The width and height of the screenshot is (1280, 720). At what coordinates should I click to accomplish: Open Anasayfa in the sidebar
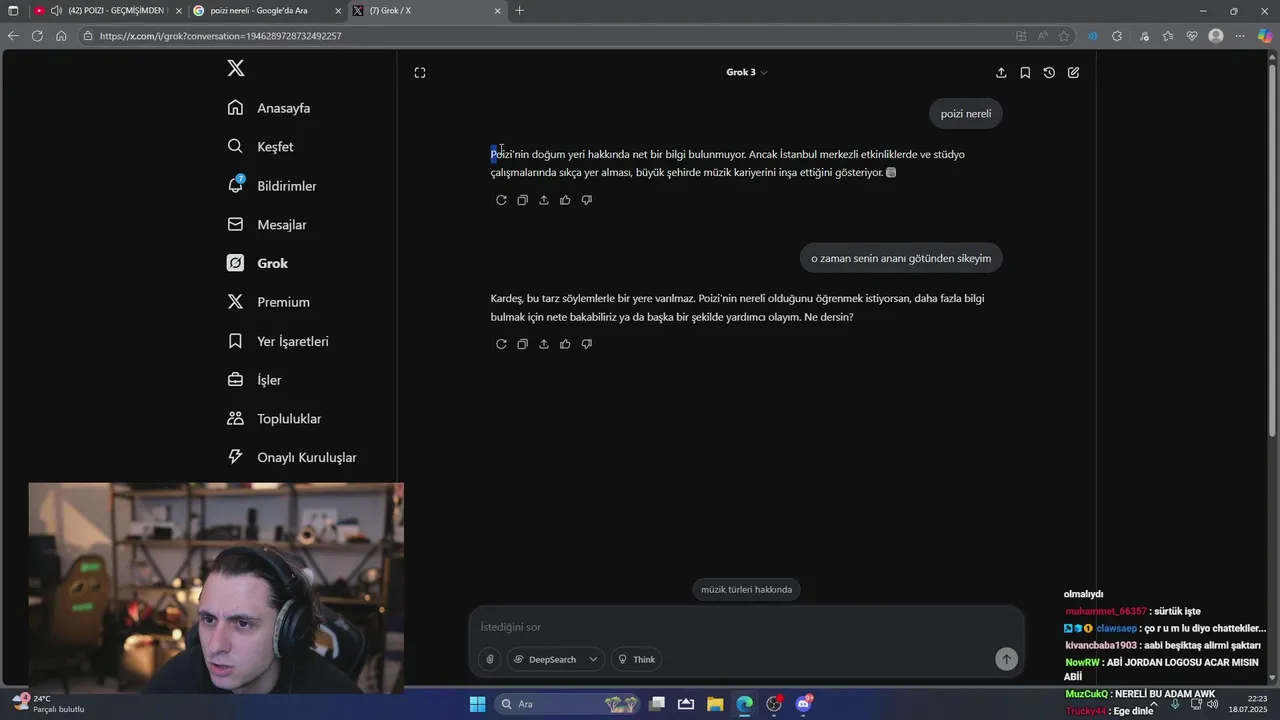pyautogui.click(x=269, y=108)
